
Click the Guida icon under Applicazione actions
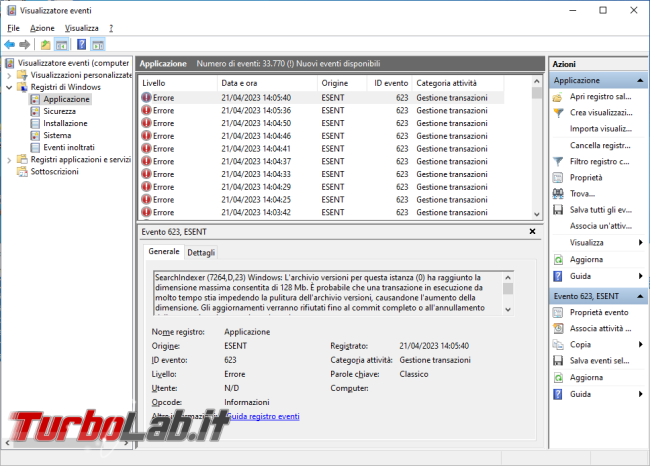click(558, 276)
